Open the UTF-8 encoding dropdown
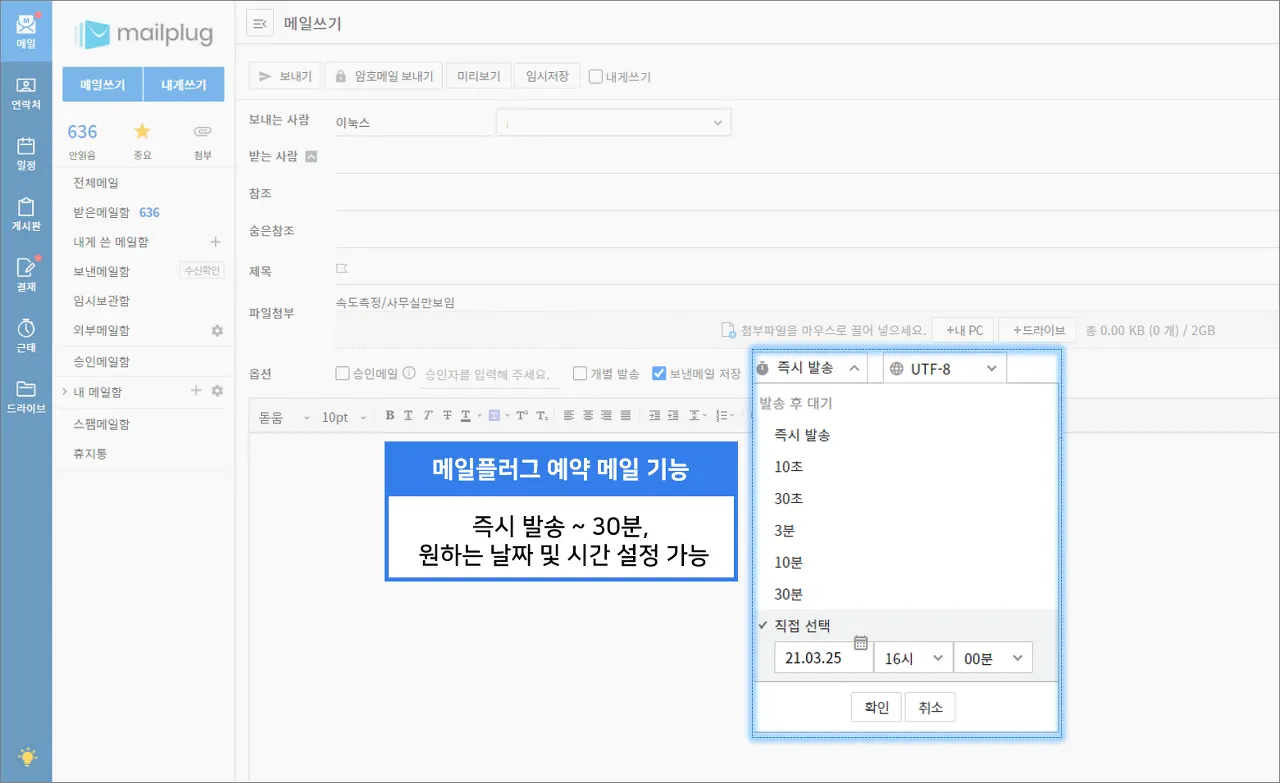The image size is (1280, 783). pos(944,368)
